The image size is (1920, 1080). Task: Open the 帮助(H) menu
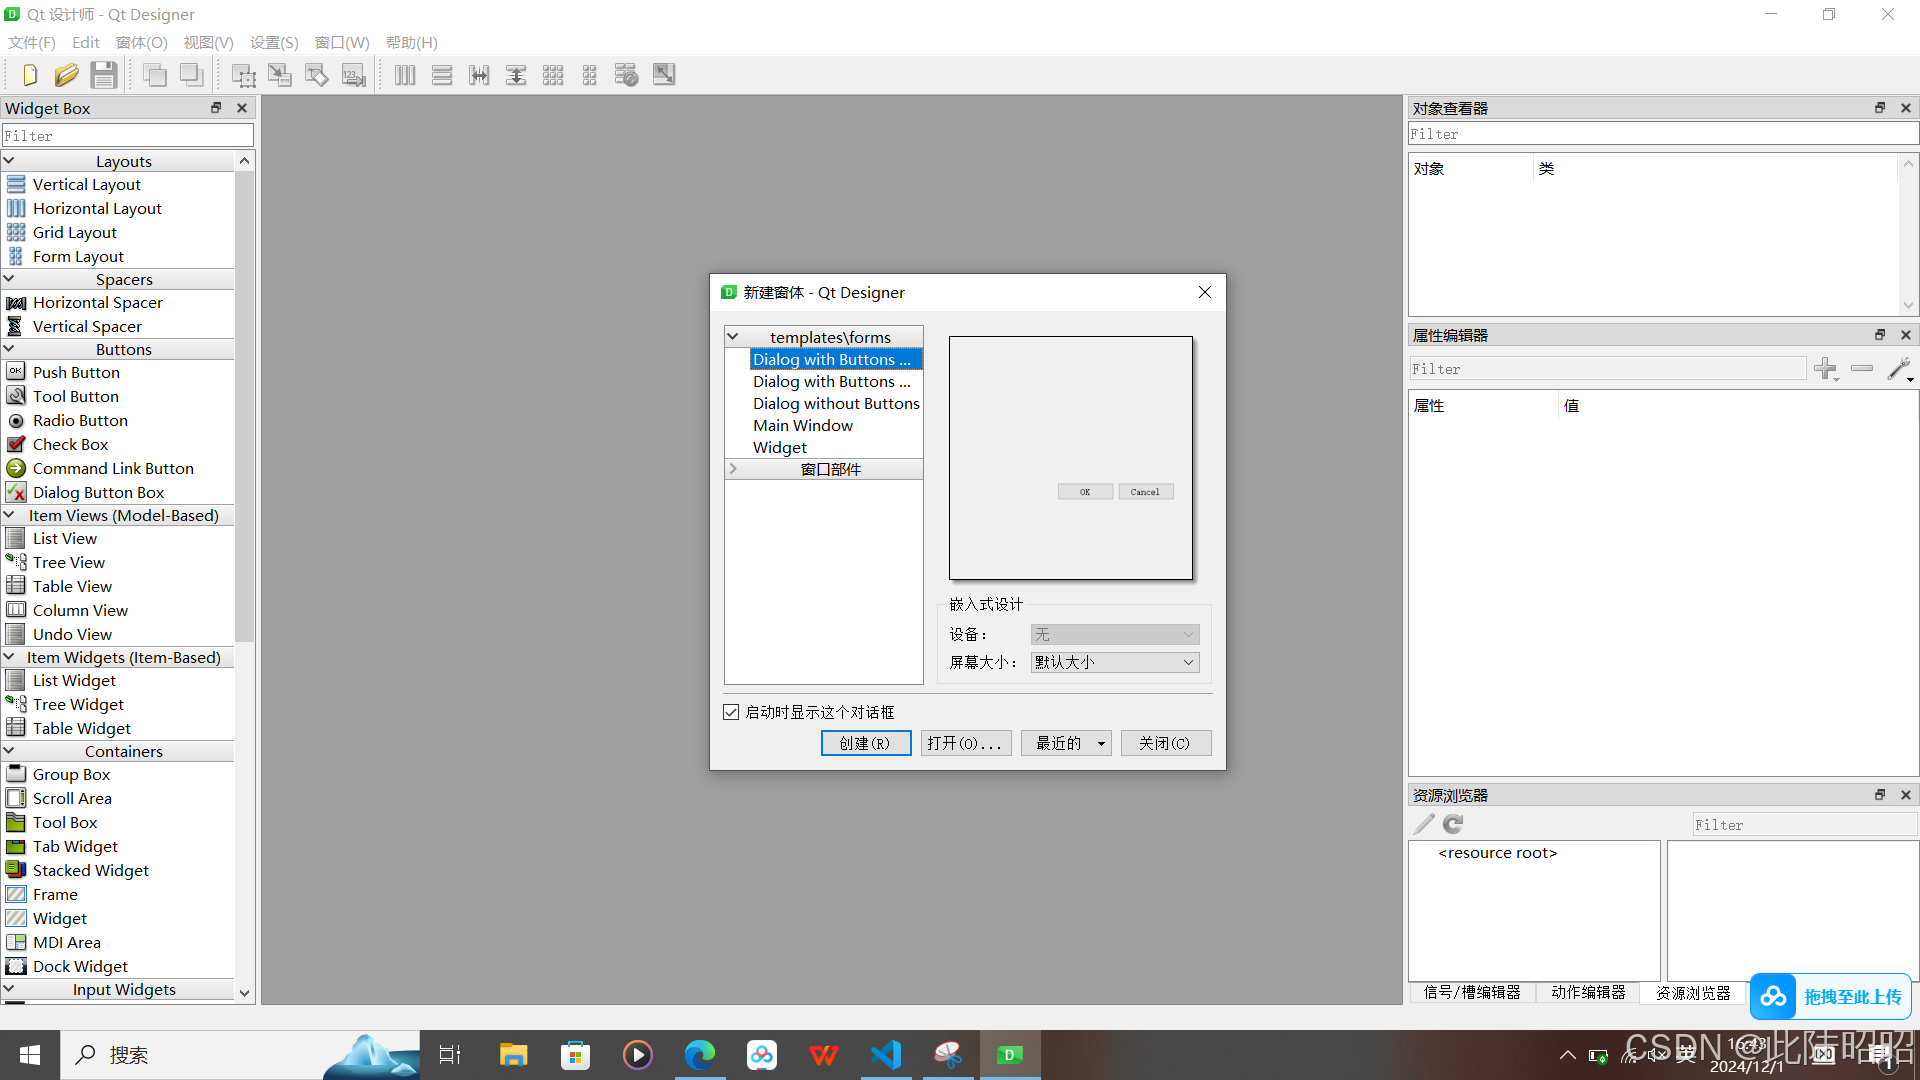tap(411, 42)
